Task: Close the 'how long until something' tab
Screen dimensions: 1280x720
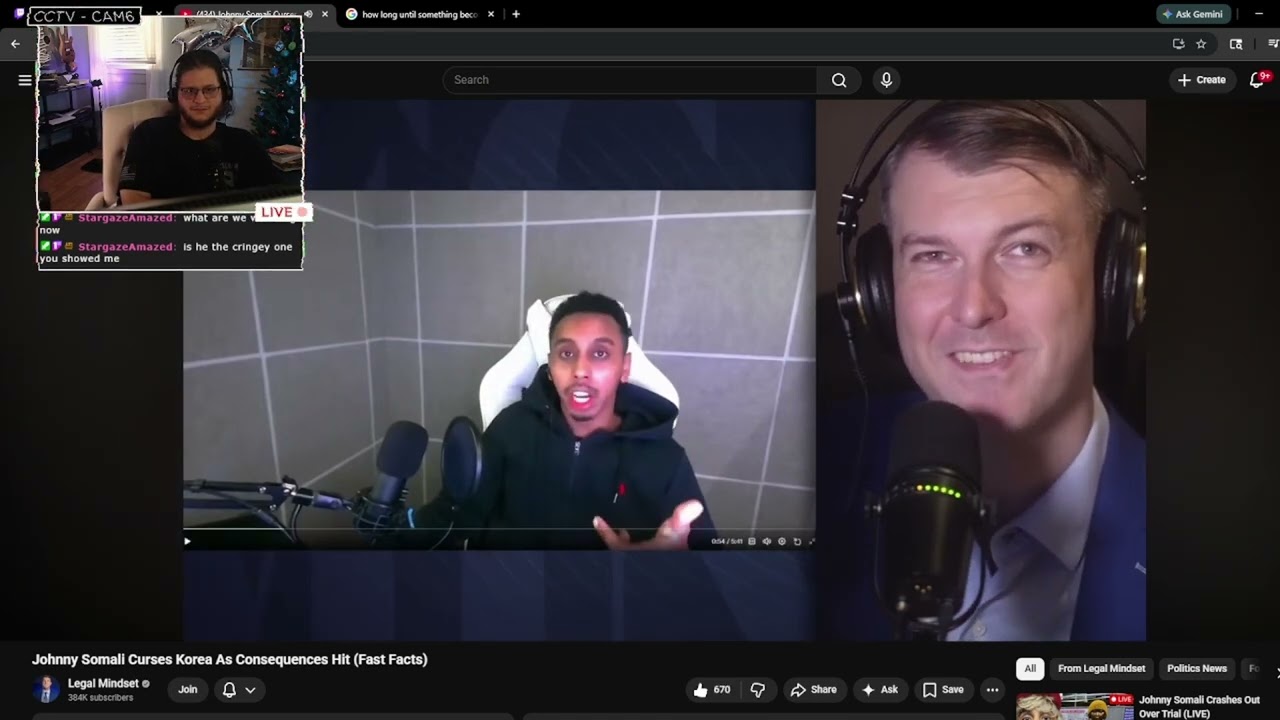Action: pyautogui.click(x=493, y=14)
